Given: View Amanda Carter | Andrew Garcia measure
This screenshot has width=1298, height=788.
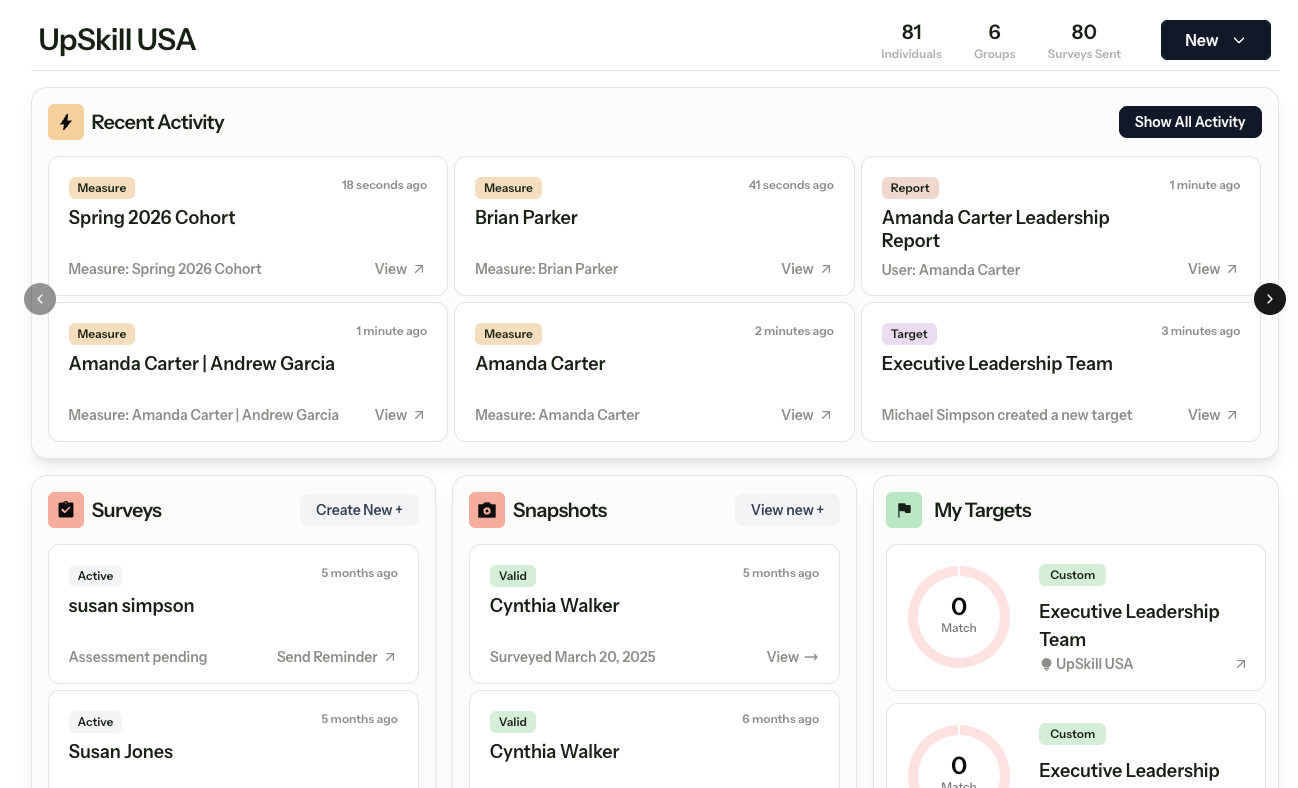Looking at the screenshot, I should click(400, 415).
